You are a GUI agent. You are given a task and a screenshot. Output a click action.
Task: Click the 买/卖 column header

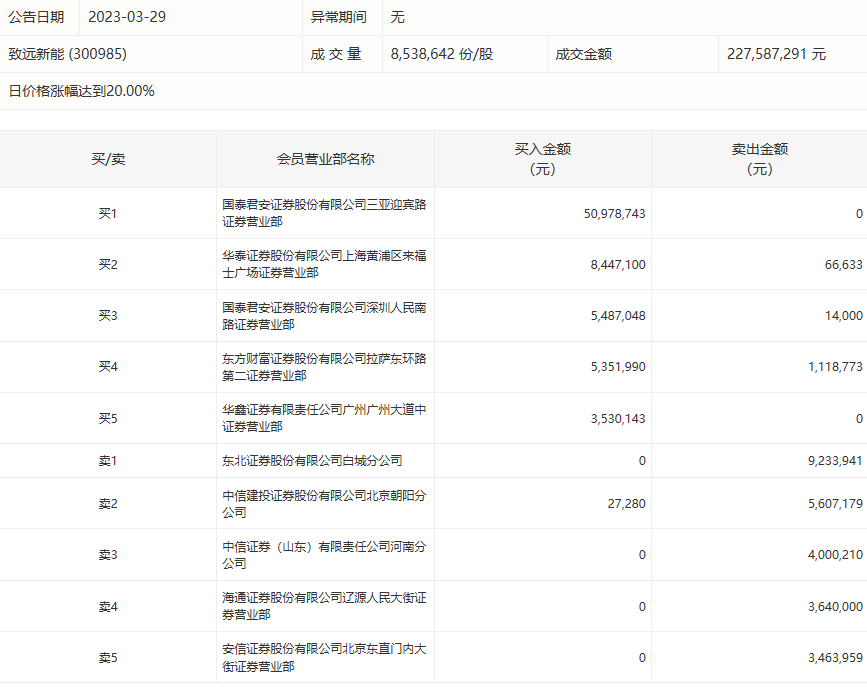point(108,159)
